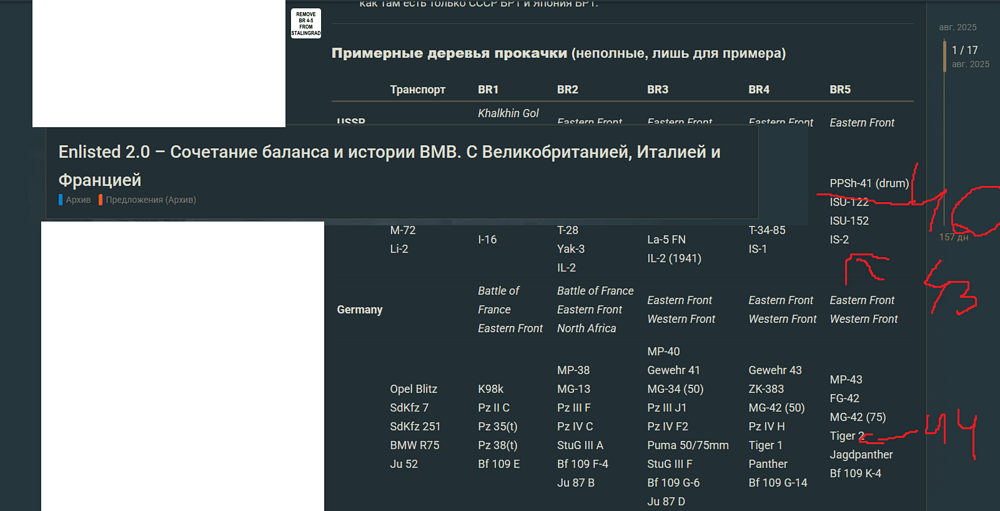Open the blue 'Архив' category badge
The width and height of the screenshot is (1000, 511).
pyautogui.click(x=75, y=200)
